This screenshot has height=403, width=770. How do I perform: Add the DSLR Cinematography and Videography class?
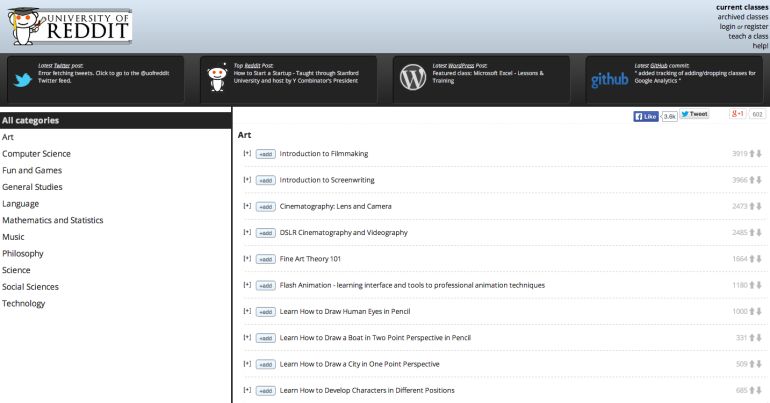coord(265,233)
